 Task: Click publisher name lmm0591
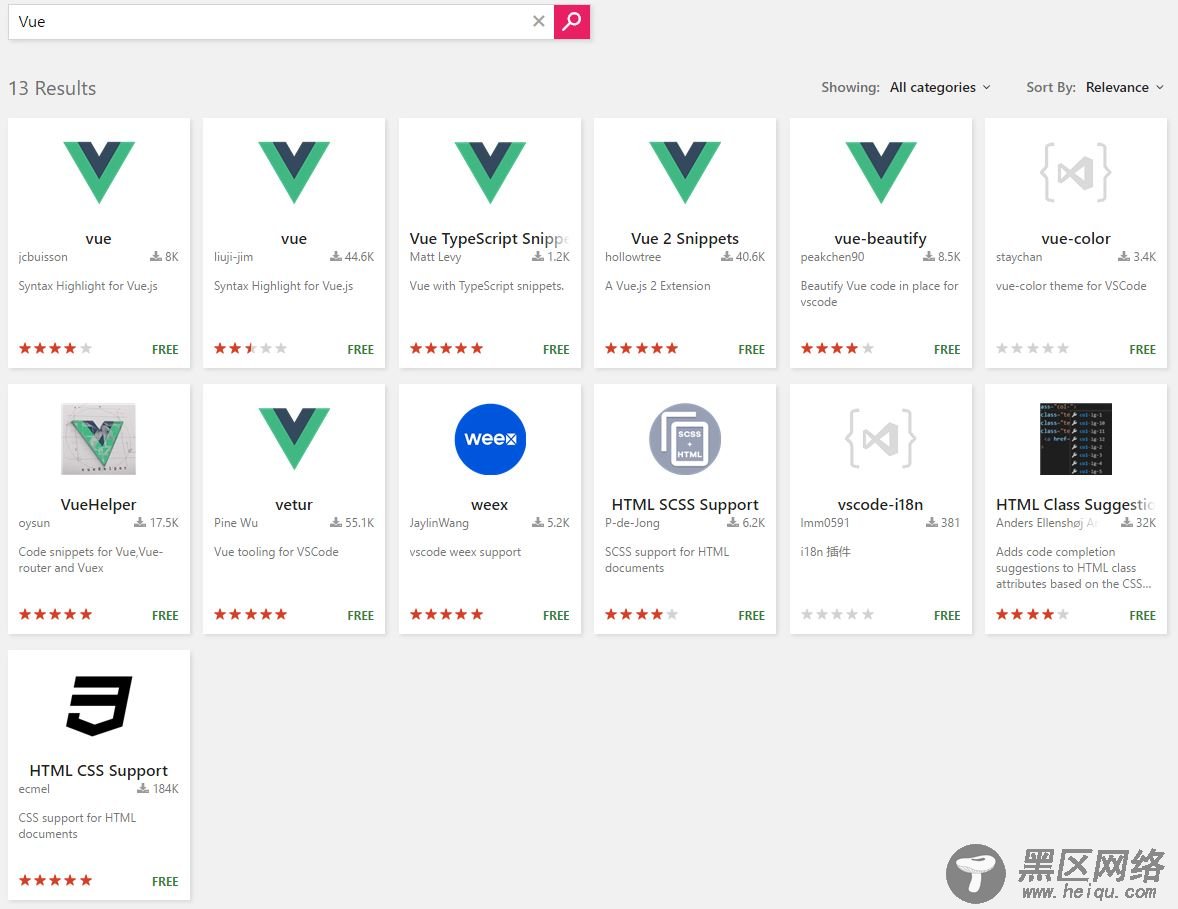point(824,523)
